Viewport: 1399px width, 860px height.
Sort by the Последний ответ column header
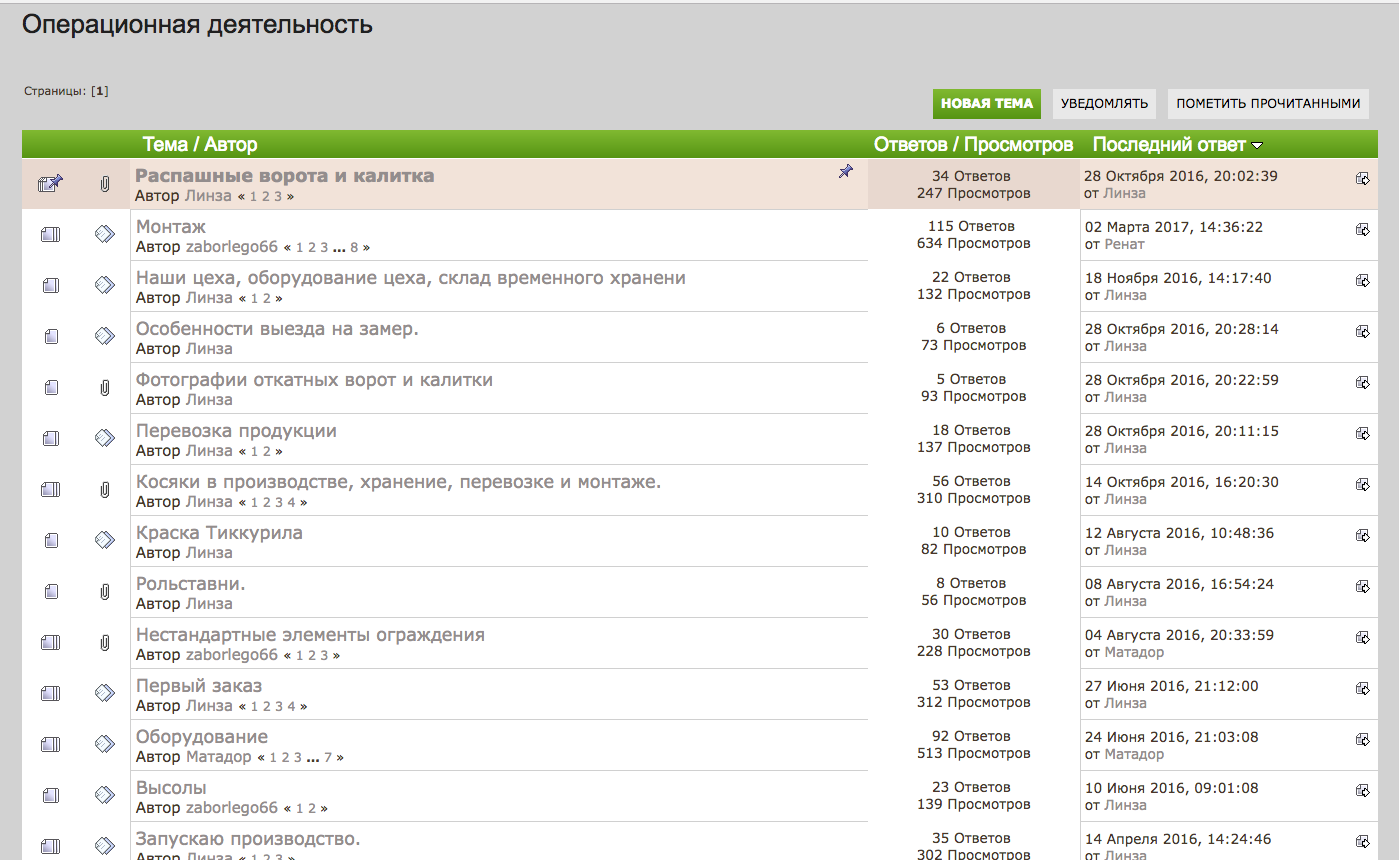pyautogui.click(x=1168, y=145)
